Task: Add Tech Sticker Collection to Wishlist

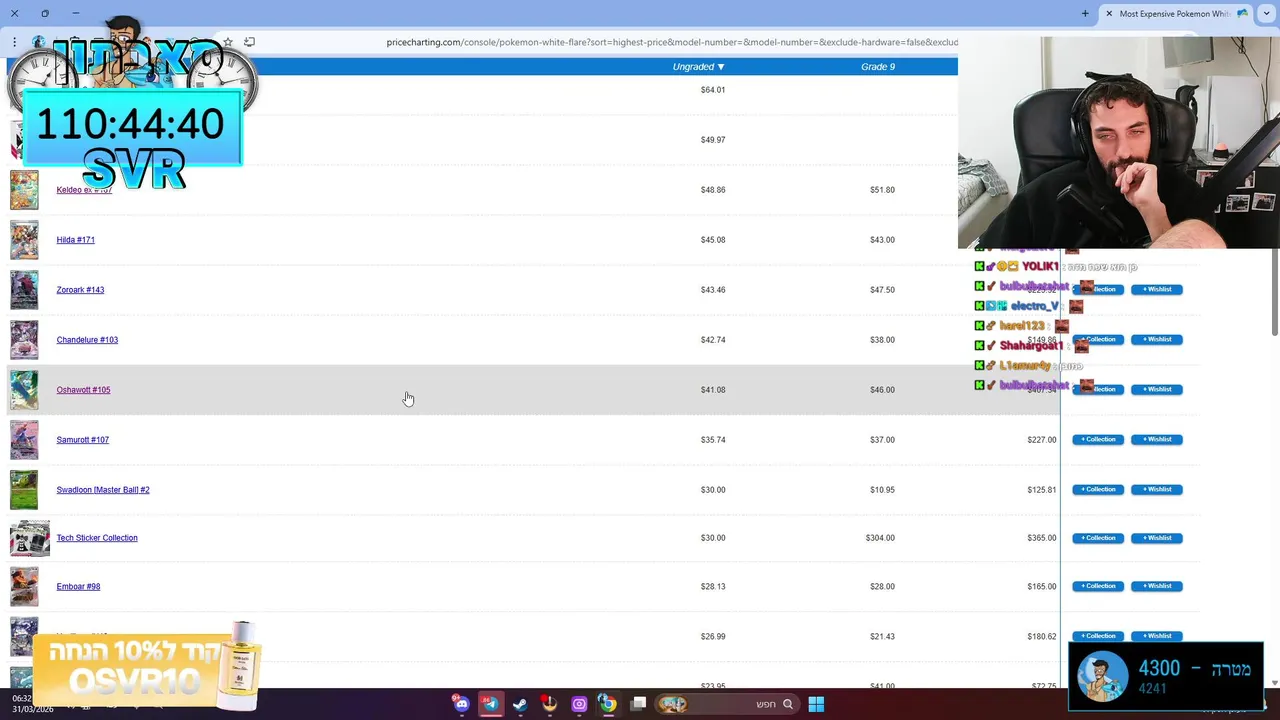Action: pyautogui.click(x=1157, y=538)
